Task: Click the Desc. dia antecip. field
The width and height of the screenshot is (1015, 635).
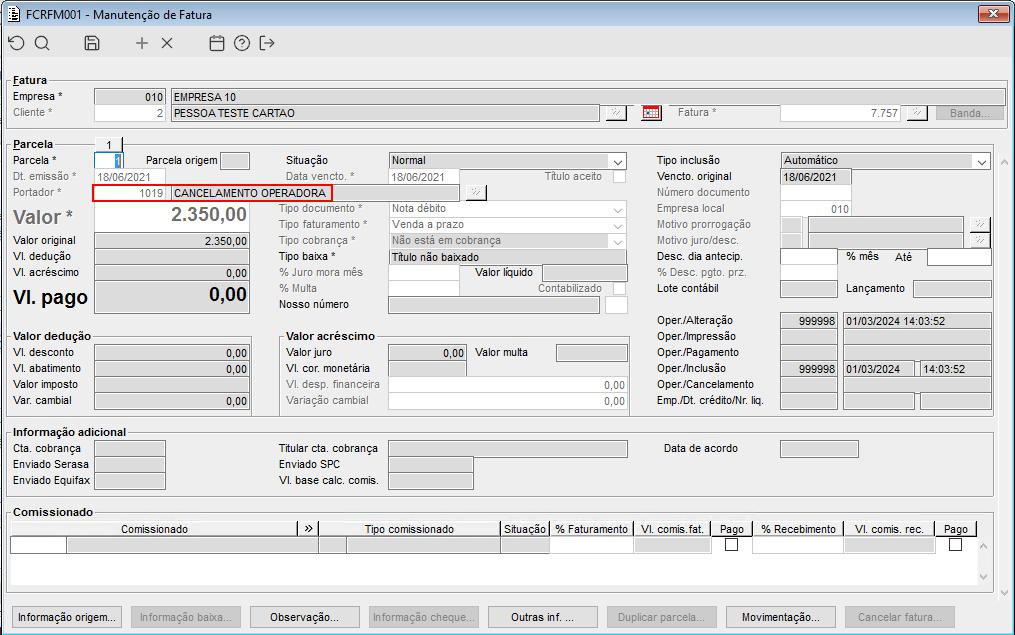Action: pos(809,256)
